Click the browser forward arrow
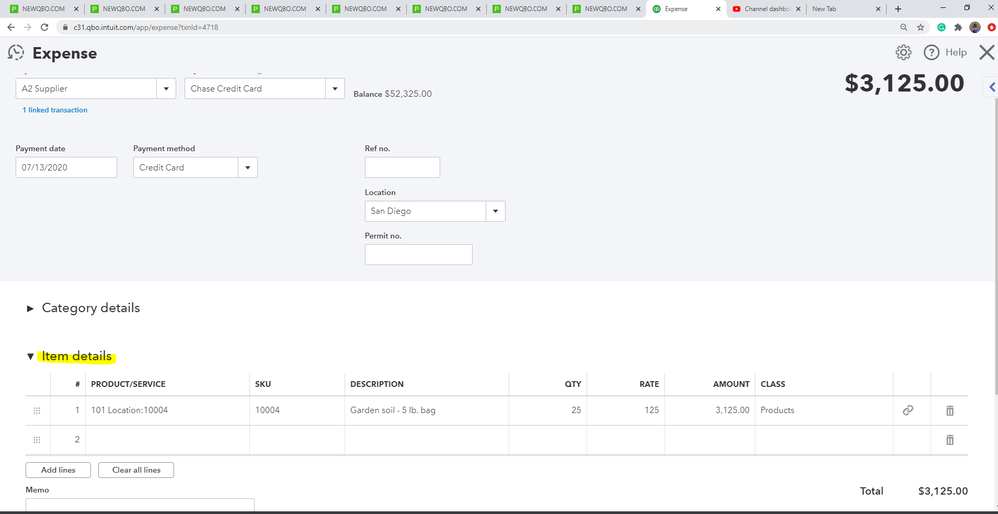Image resolution: width=998 pixels, height=514 pixels. pyautogui.click(x=27, y=27)
